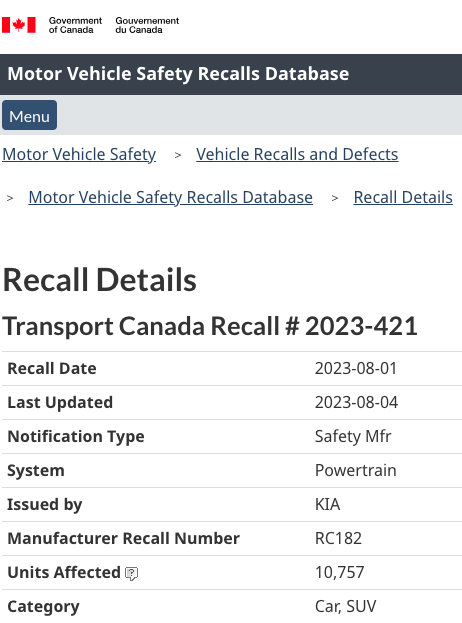Click the Government of Canada wordmark
This screenshot has height=623, width=462.
click(x=75, y=25)
